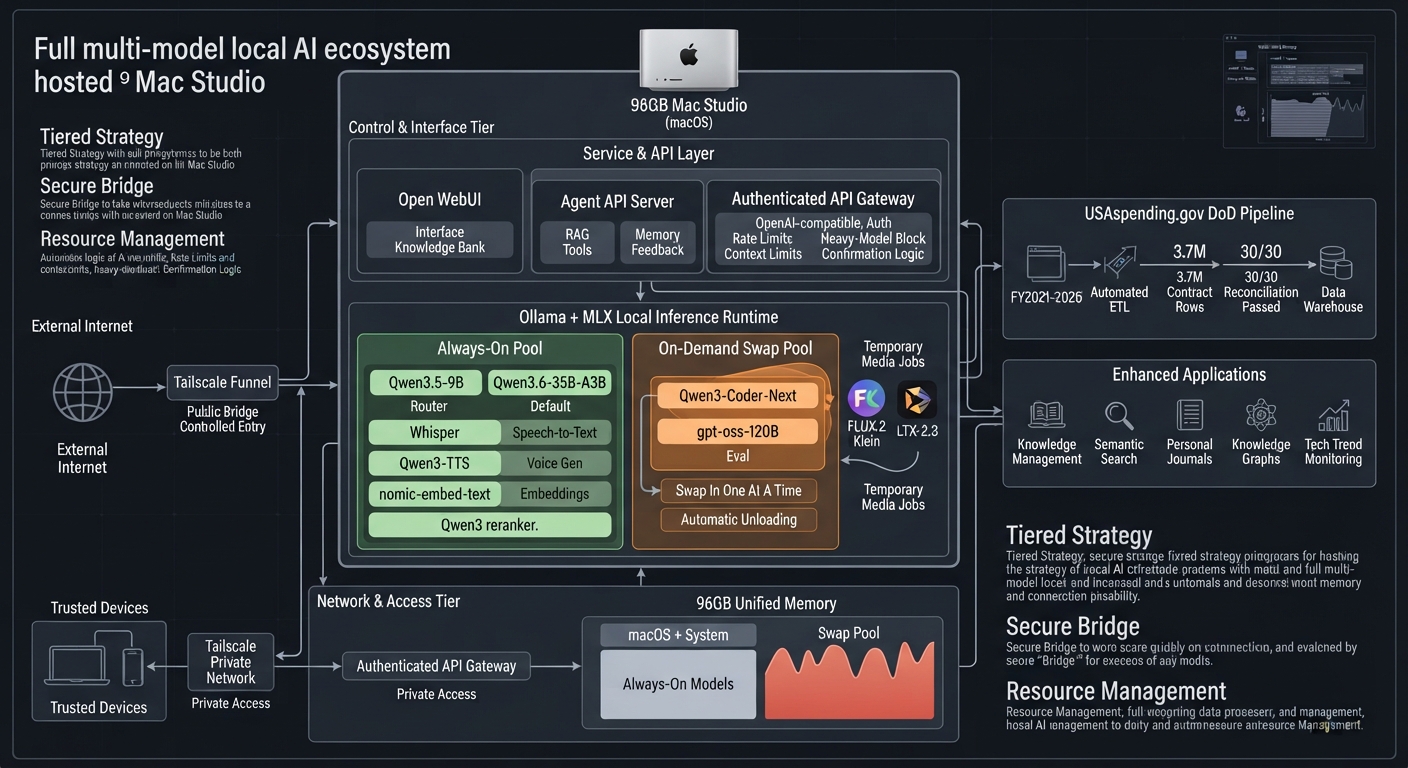Click the Context Limits text in API Gateway

point(763,254)
